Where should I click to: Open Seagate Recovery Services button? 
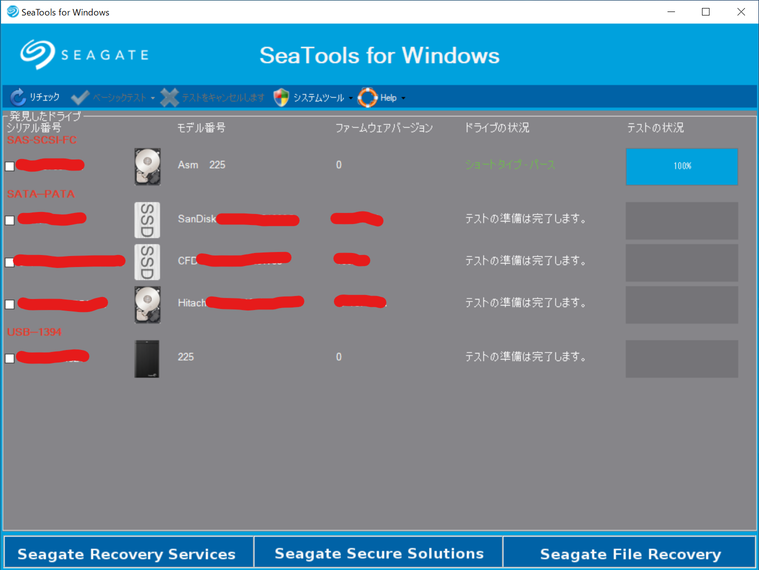pyautogui.click(x=128, y=553)
